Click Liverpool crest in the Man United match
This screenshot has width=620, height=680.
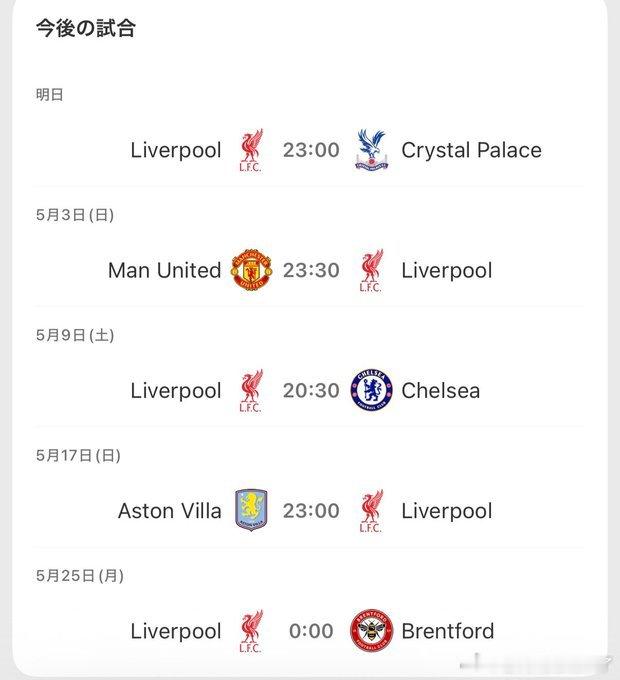(x=371, y=270)
